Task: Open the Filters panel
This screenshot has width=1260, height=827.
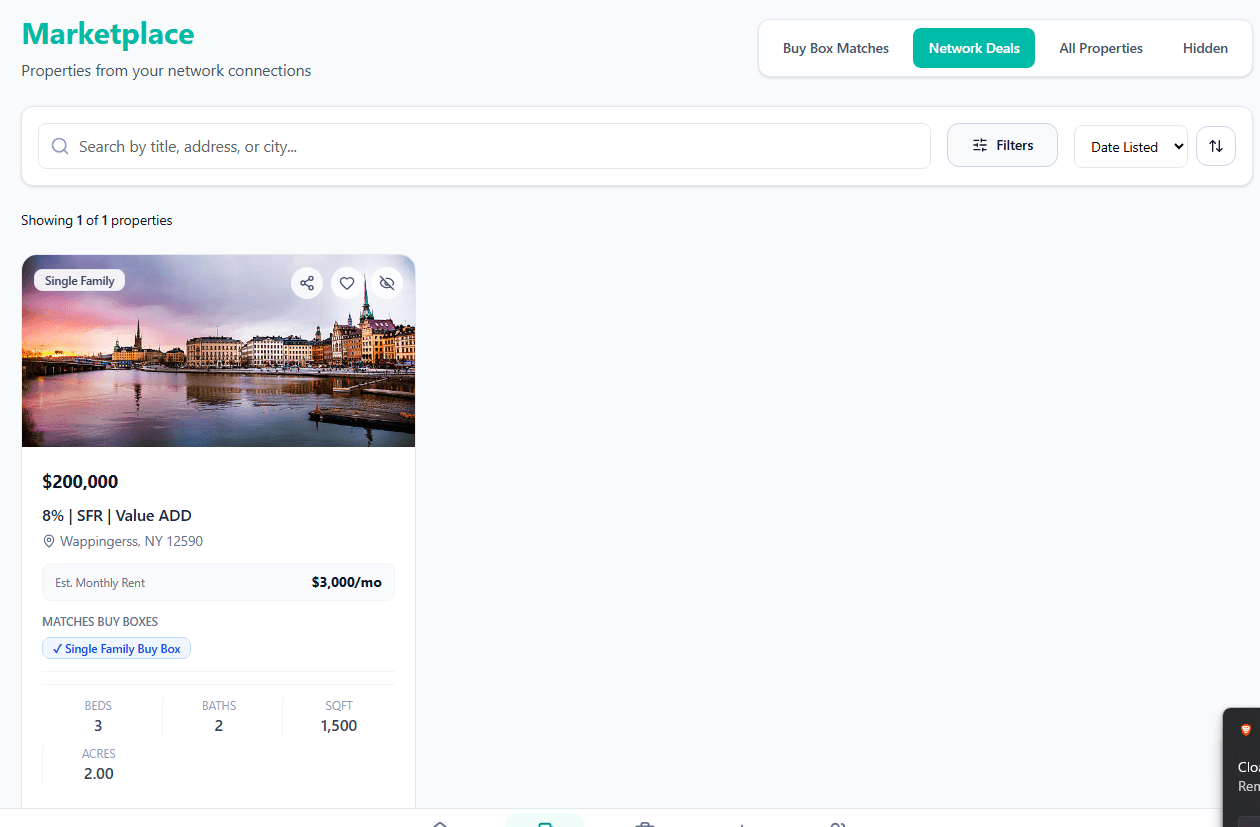Action: 1002,145
